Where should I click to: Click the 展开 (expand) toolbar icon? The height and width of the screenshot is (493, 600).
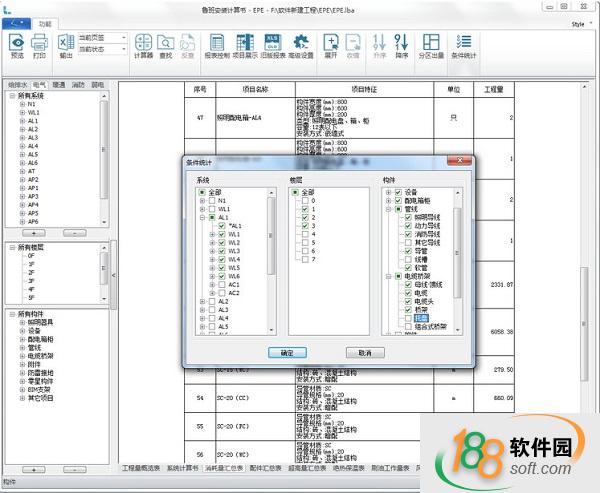(x=331, y=43)
